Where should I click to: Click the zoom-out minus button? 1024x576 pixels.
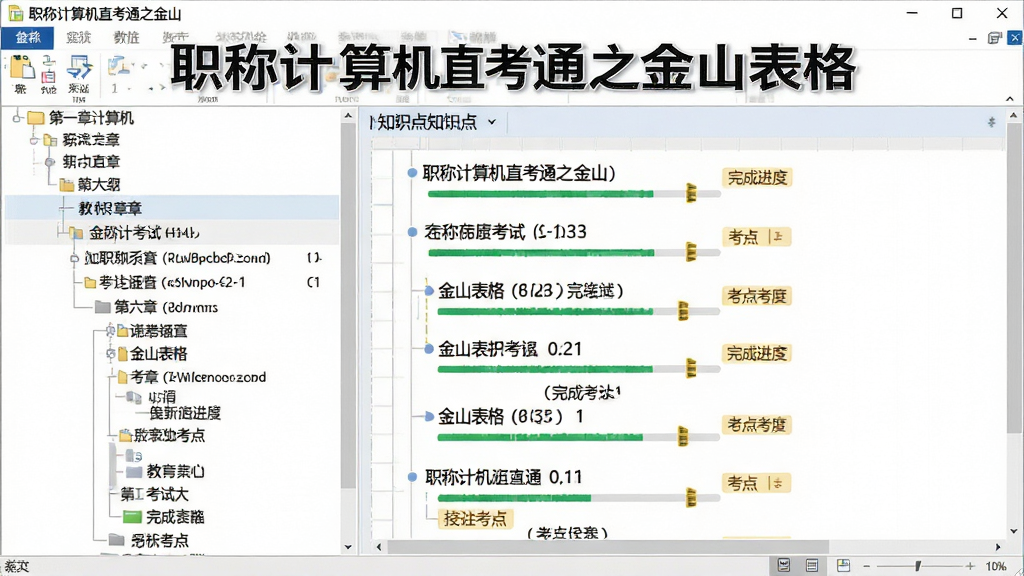pyautogui.click(x=866, y=566)
